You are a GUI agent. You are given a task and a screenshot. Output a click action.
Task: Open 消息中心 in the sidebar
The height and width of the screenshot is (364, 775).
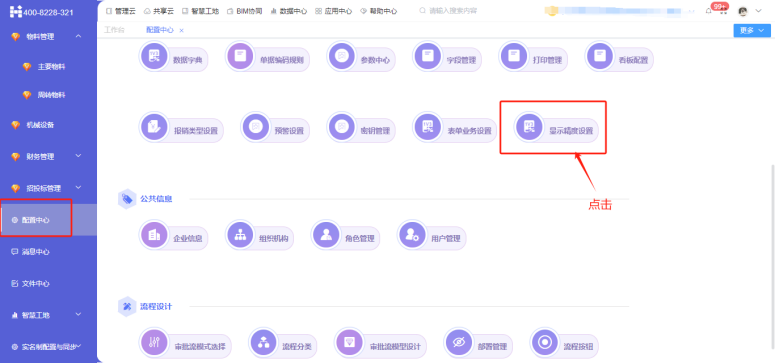36,252
